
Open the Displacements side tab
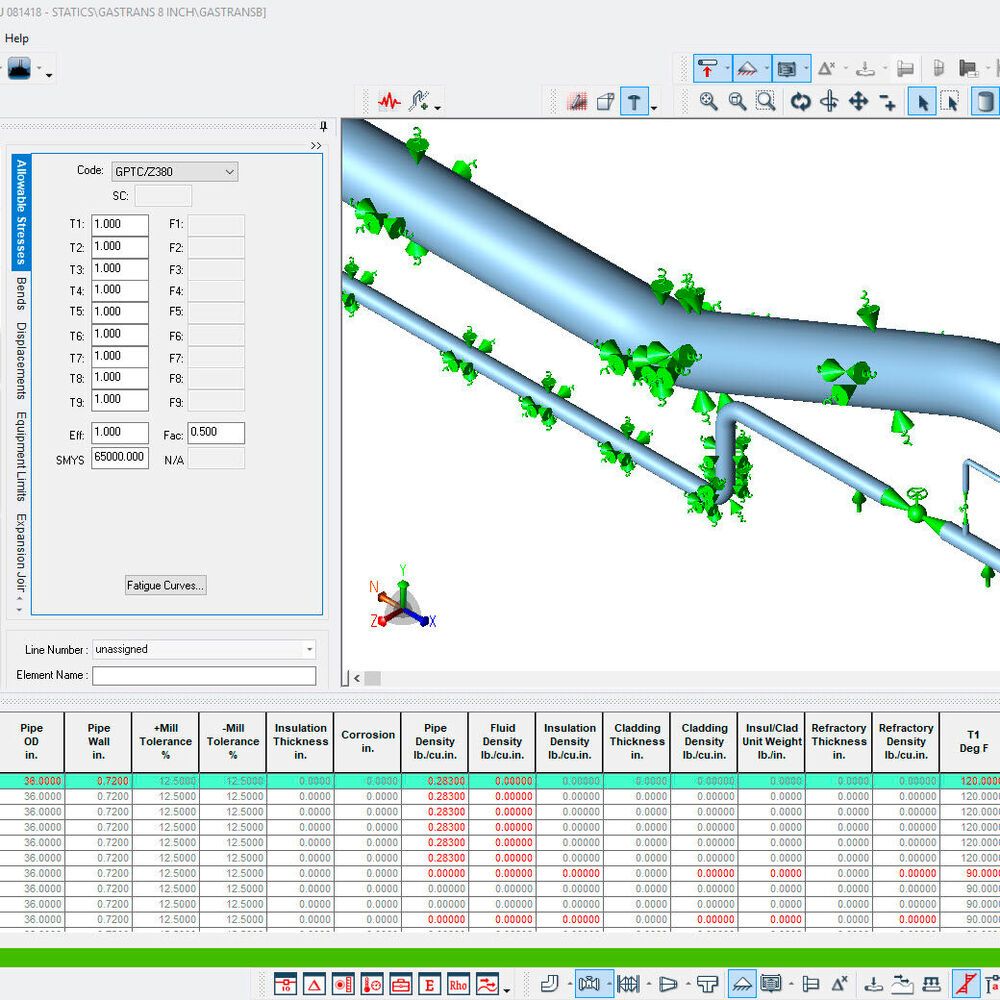21,360
